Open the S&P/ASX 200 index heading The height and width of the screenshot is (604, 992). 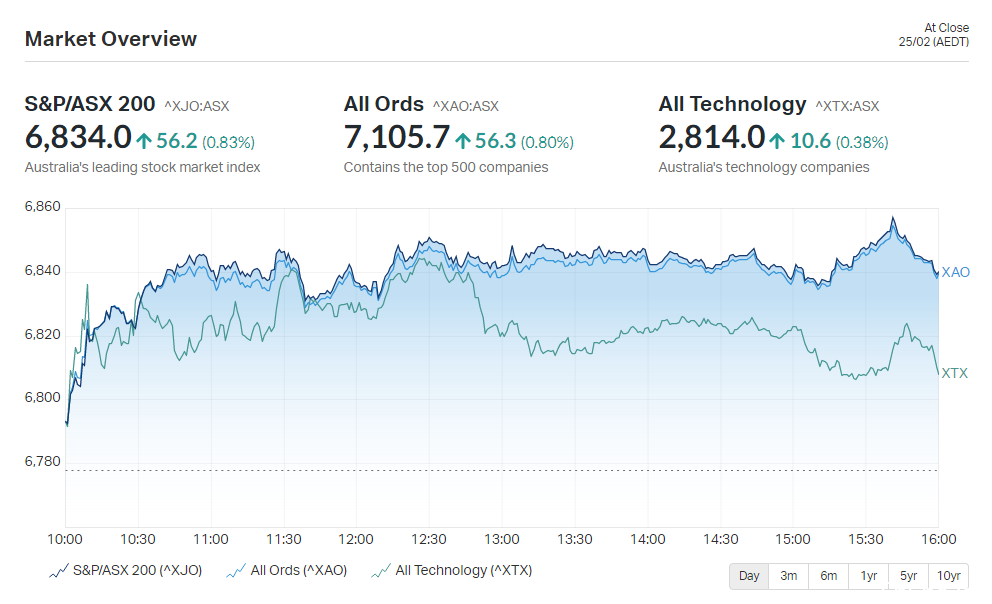(90, 104)
